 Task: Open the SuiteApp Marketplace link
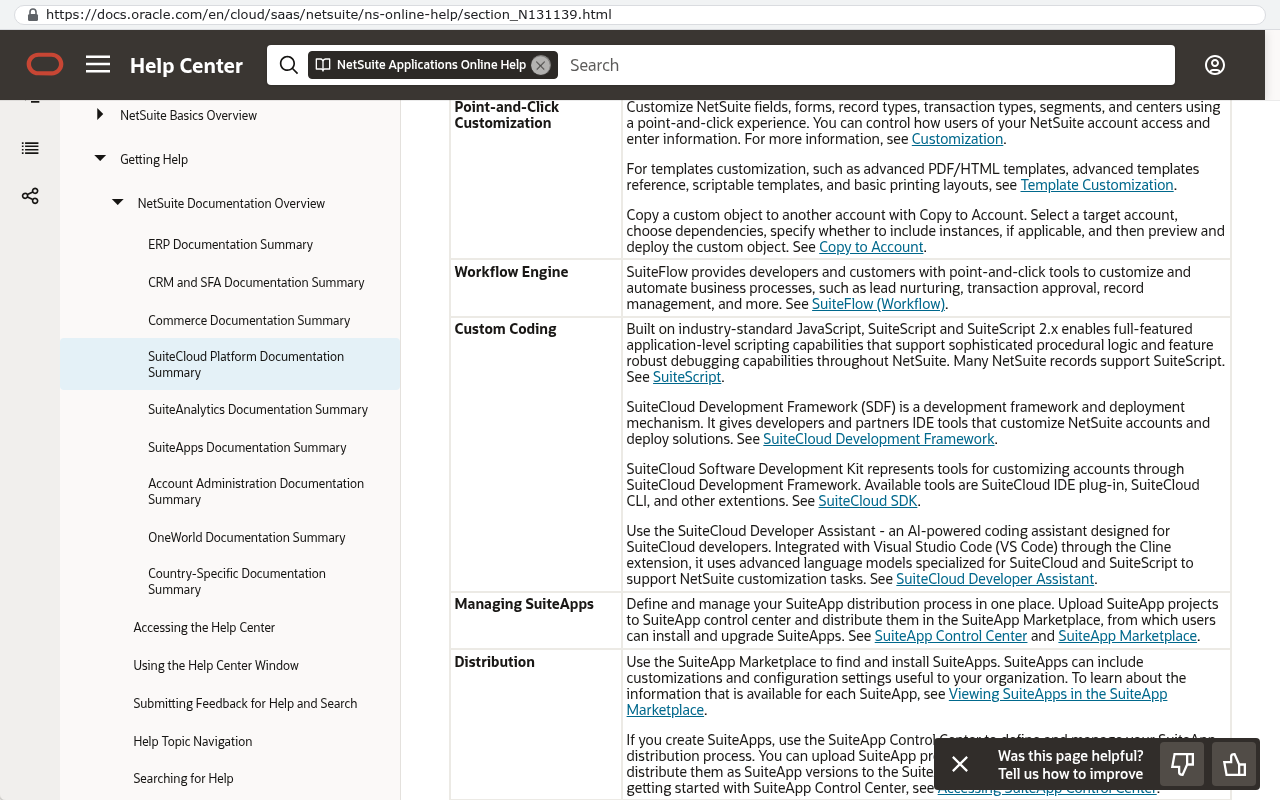[x=1128, y=636]
